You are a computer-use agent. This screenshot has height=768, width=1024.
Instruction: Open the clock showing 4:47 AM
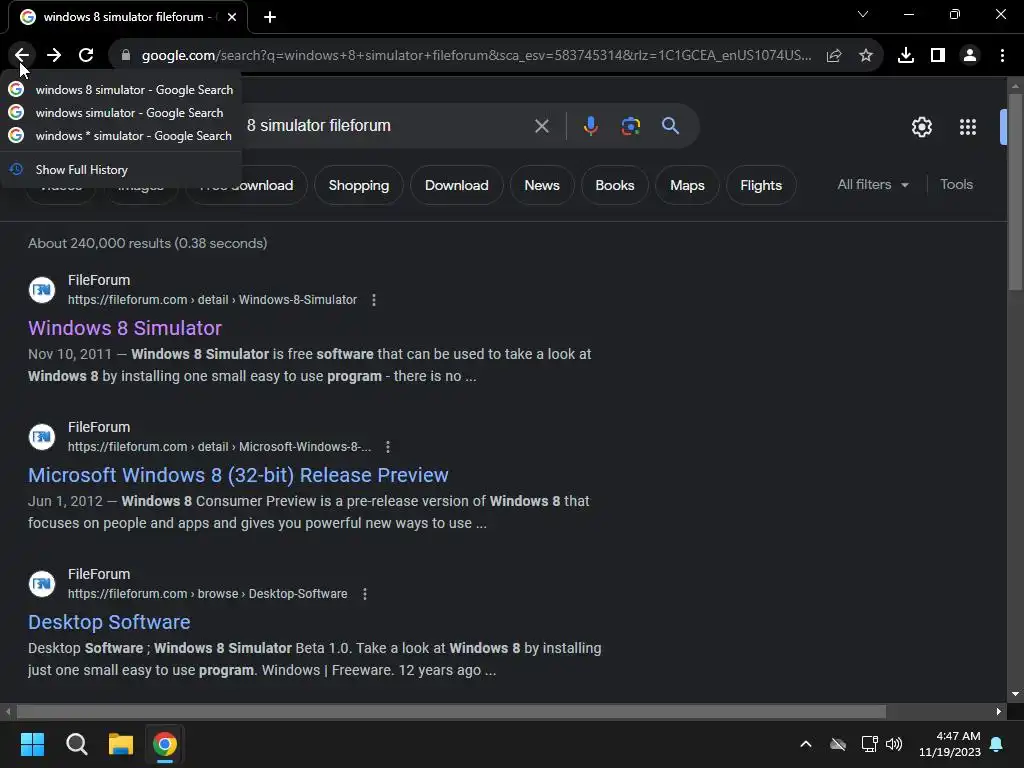click(950, 744)
